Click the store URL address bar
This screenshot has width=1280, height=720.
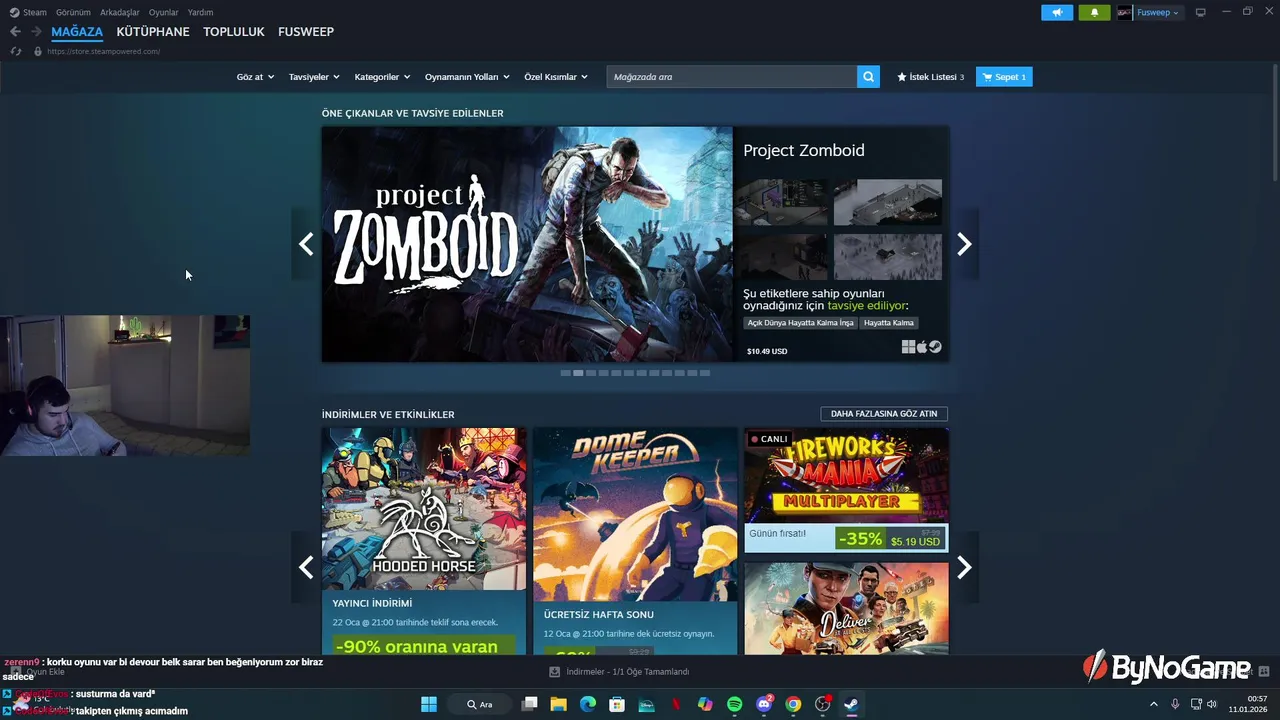tap(104, 51)
